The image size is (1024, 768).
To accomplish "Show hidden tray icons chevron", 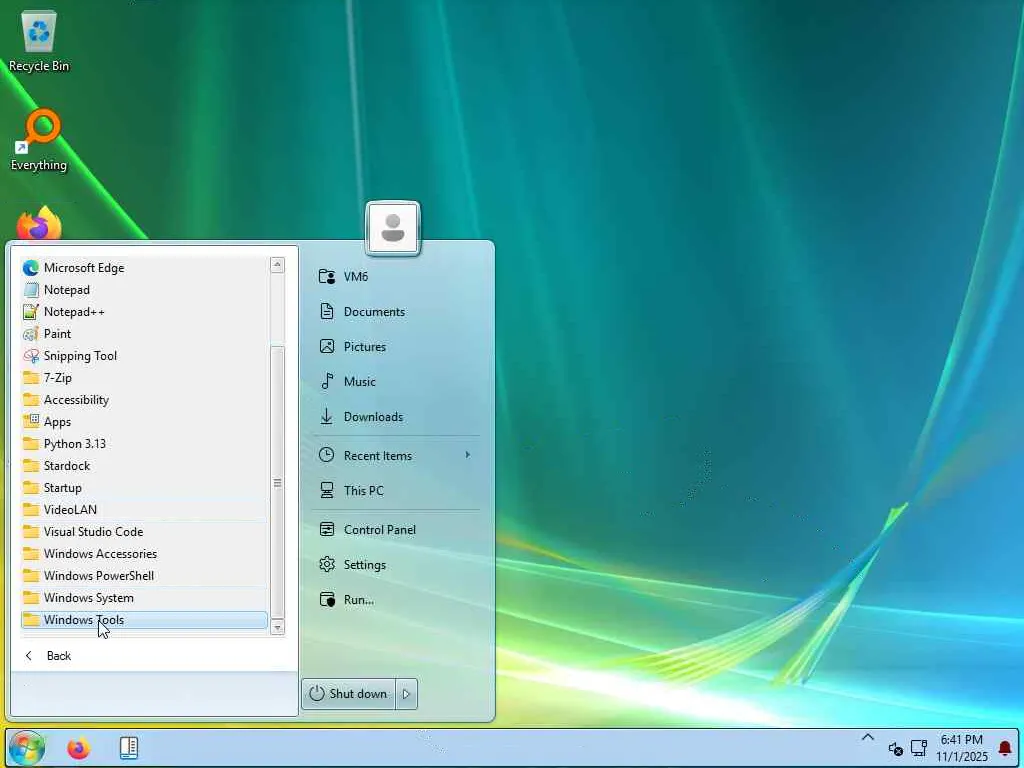I will tap(867, 737).
